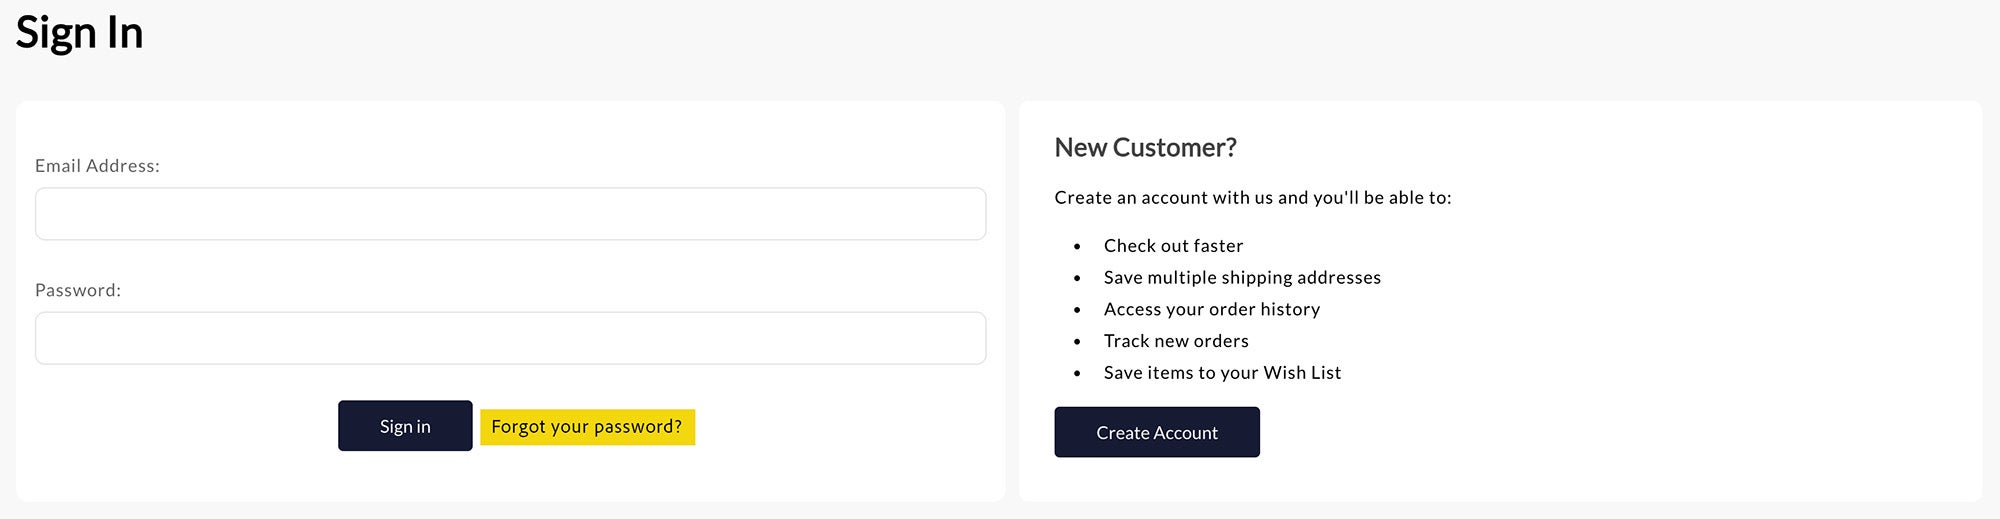The image size is (2000, 519).
Task: Select the New Customer? heading
Action: coord(1145,148)
